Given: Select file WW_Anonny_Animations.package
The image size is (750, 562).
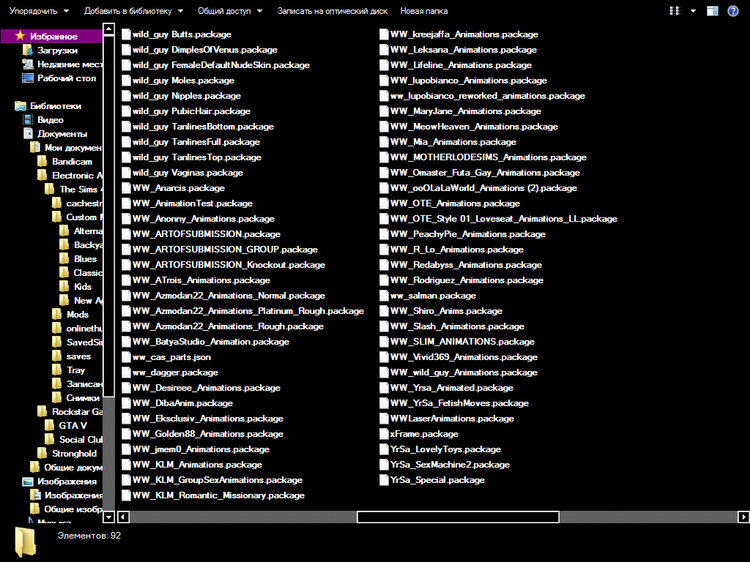Looking at the screenshot, I should coord(198,219).
